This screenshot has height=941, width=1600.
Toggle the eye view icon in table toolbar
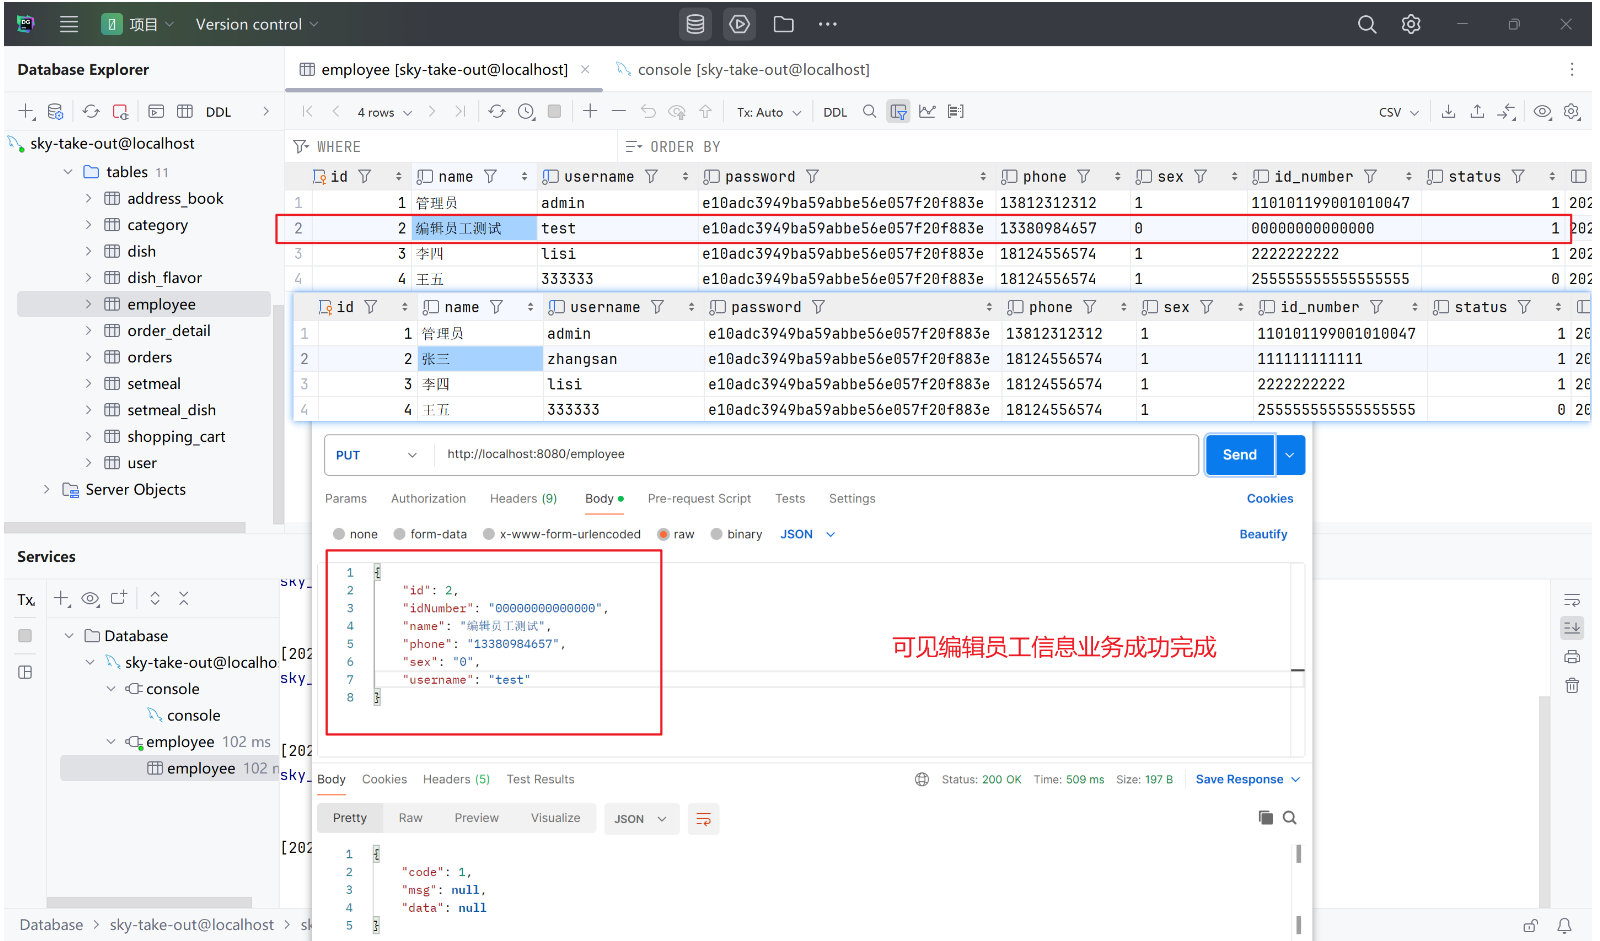click(x=1543, y=111)
